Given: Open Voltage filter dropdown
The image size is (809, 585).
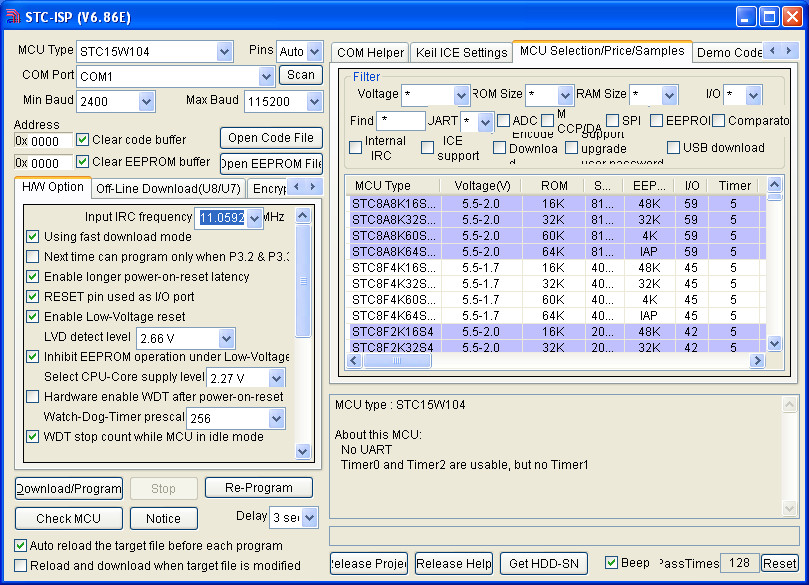Looking at the screenshot, I should (x=461, y=95).
